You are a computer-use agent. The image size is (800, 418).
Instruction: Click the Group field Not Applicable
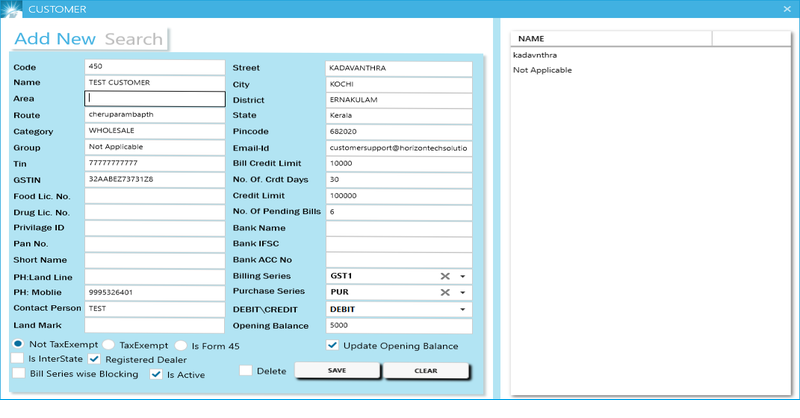(155, 147)
